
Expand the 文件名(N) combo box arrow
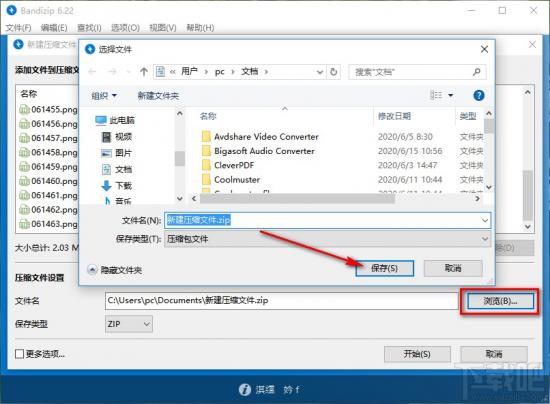click(x=485, y=221)
